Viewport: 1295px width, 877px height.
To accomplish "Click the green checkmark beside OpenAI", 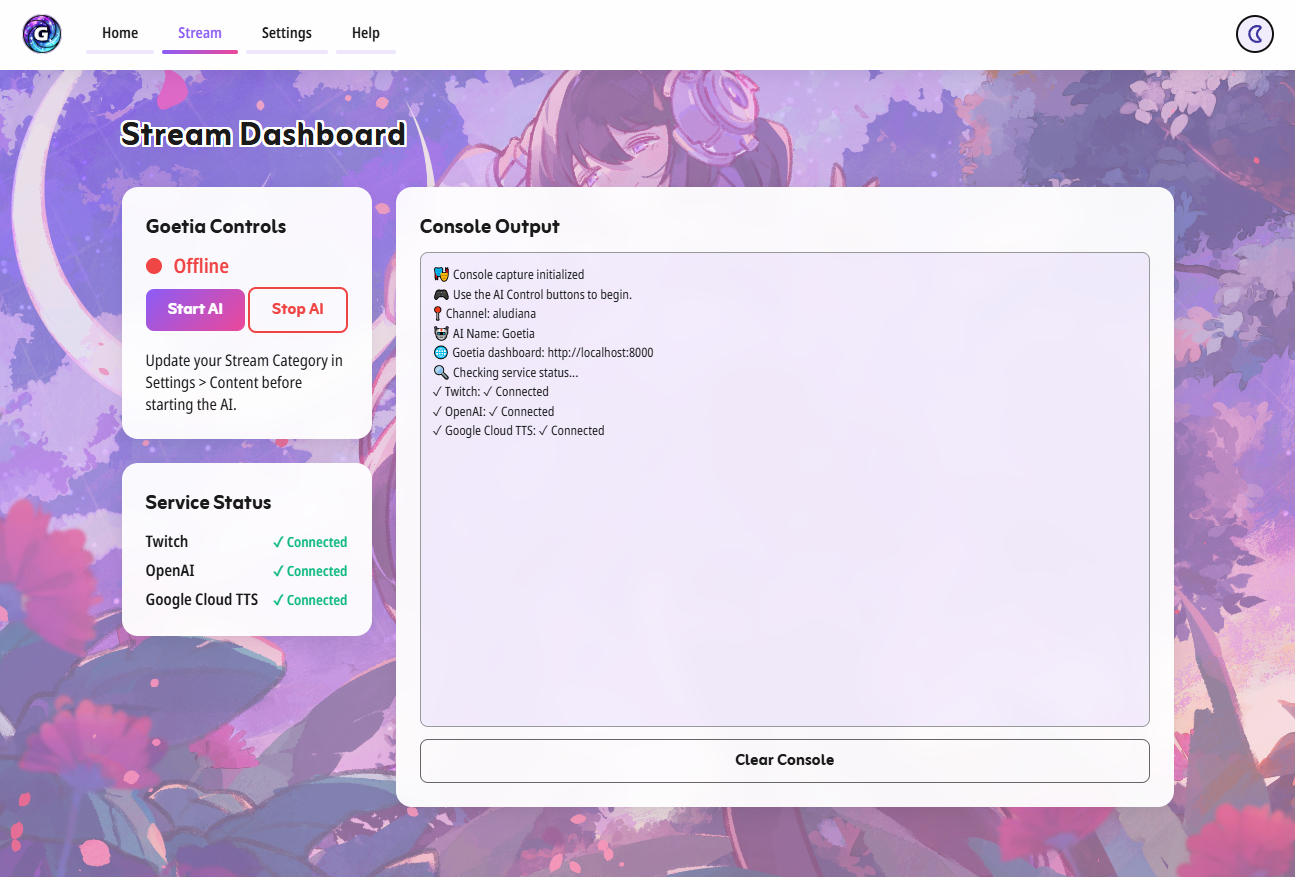I will coord(278,570).
